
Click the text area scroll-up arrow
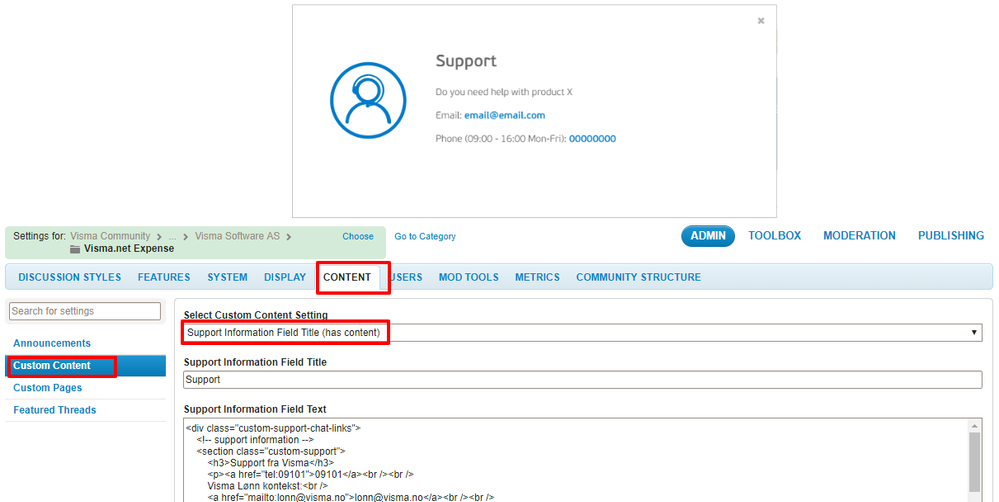click(974, 426)
